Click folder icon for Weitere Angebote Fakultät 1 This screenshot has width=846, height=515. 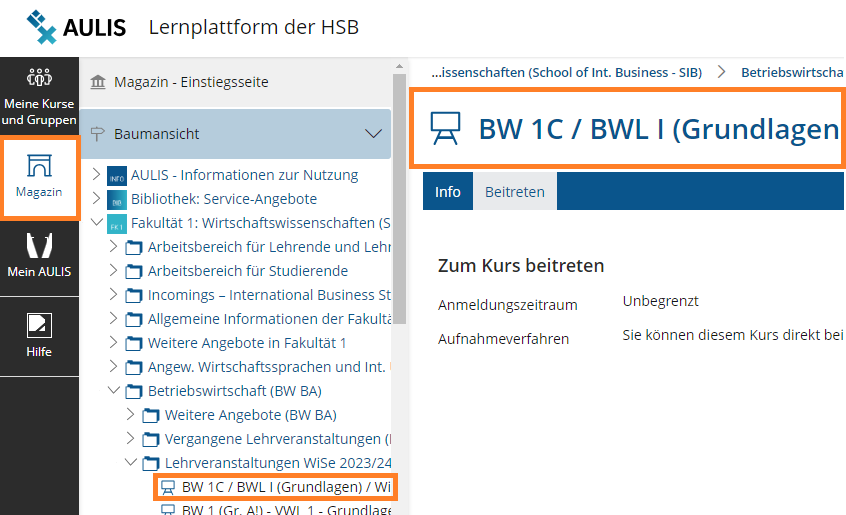point(134,344)
